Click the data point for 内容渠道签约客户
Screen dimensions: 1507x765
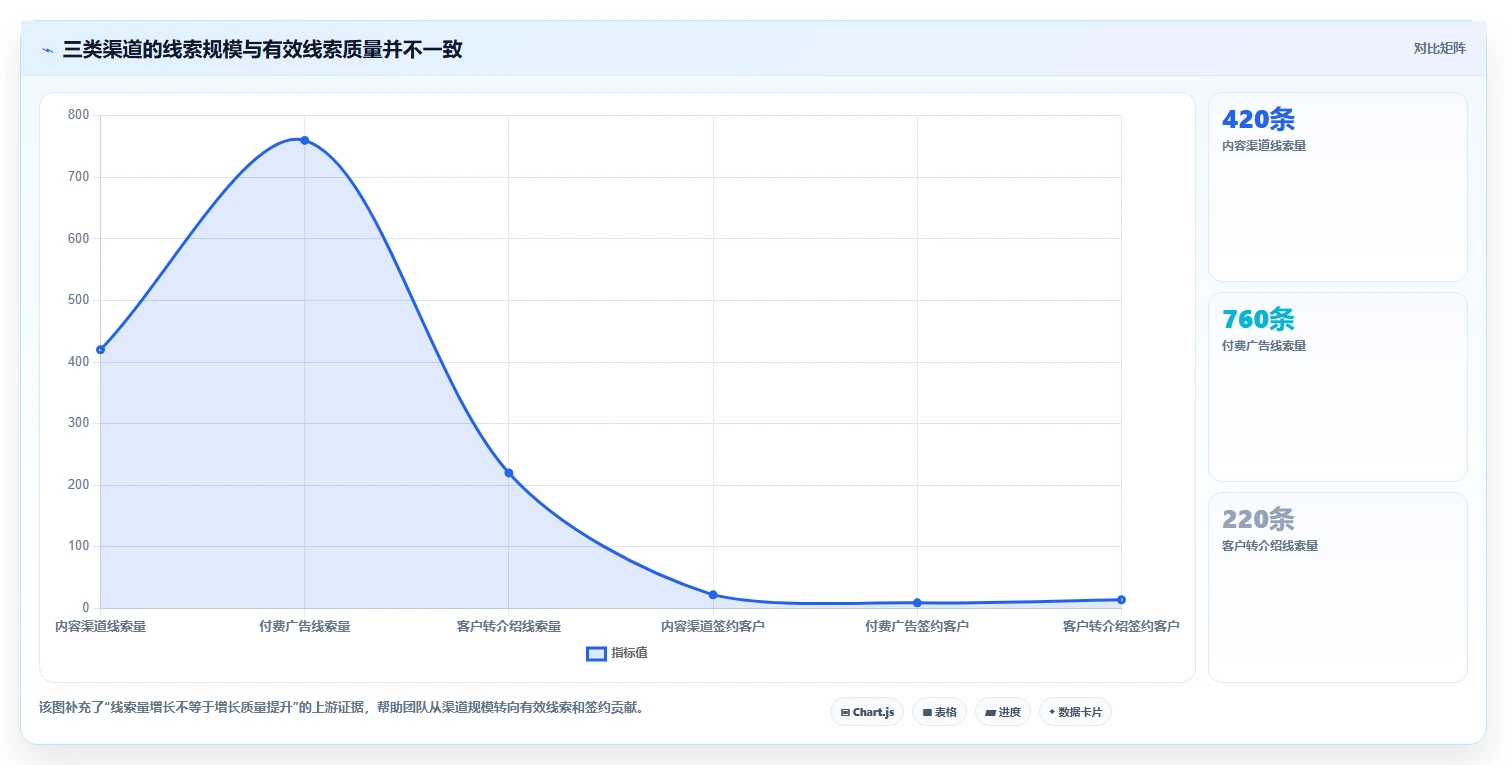(713, 594)
